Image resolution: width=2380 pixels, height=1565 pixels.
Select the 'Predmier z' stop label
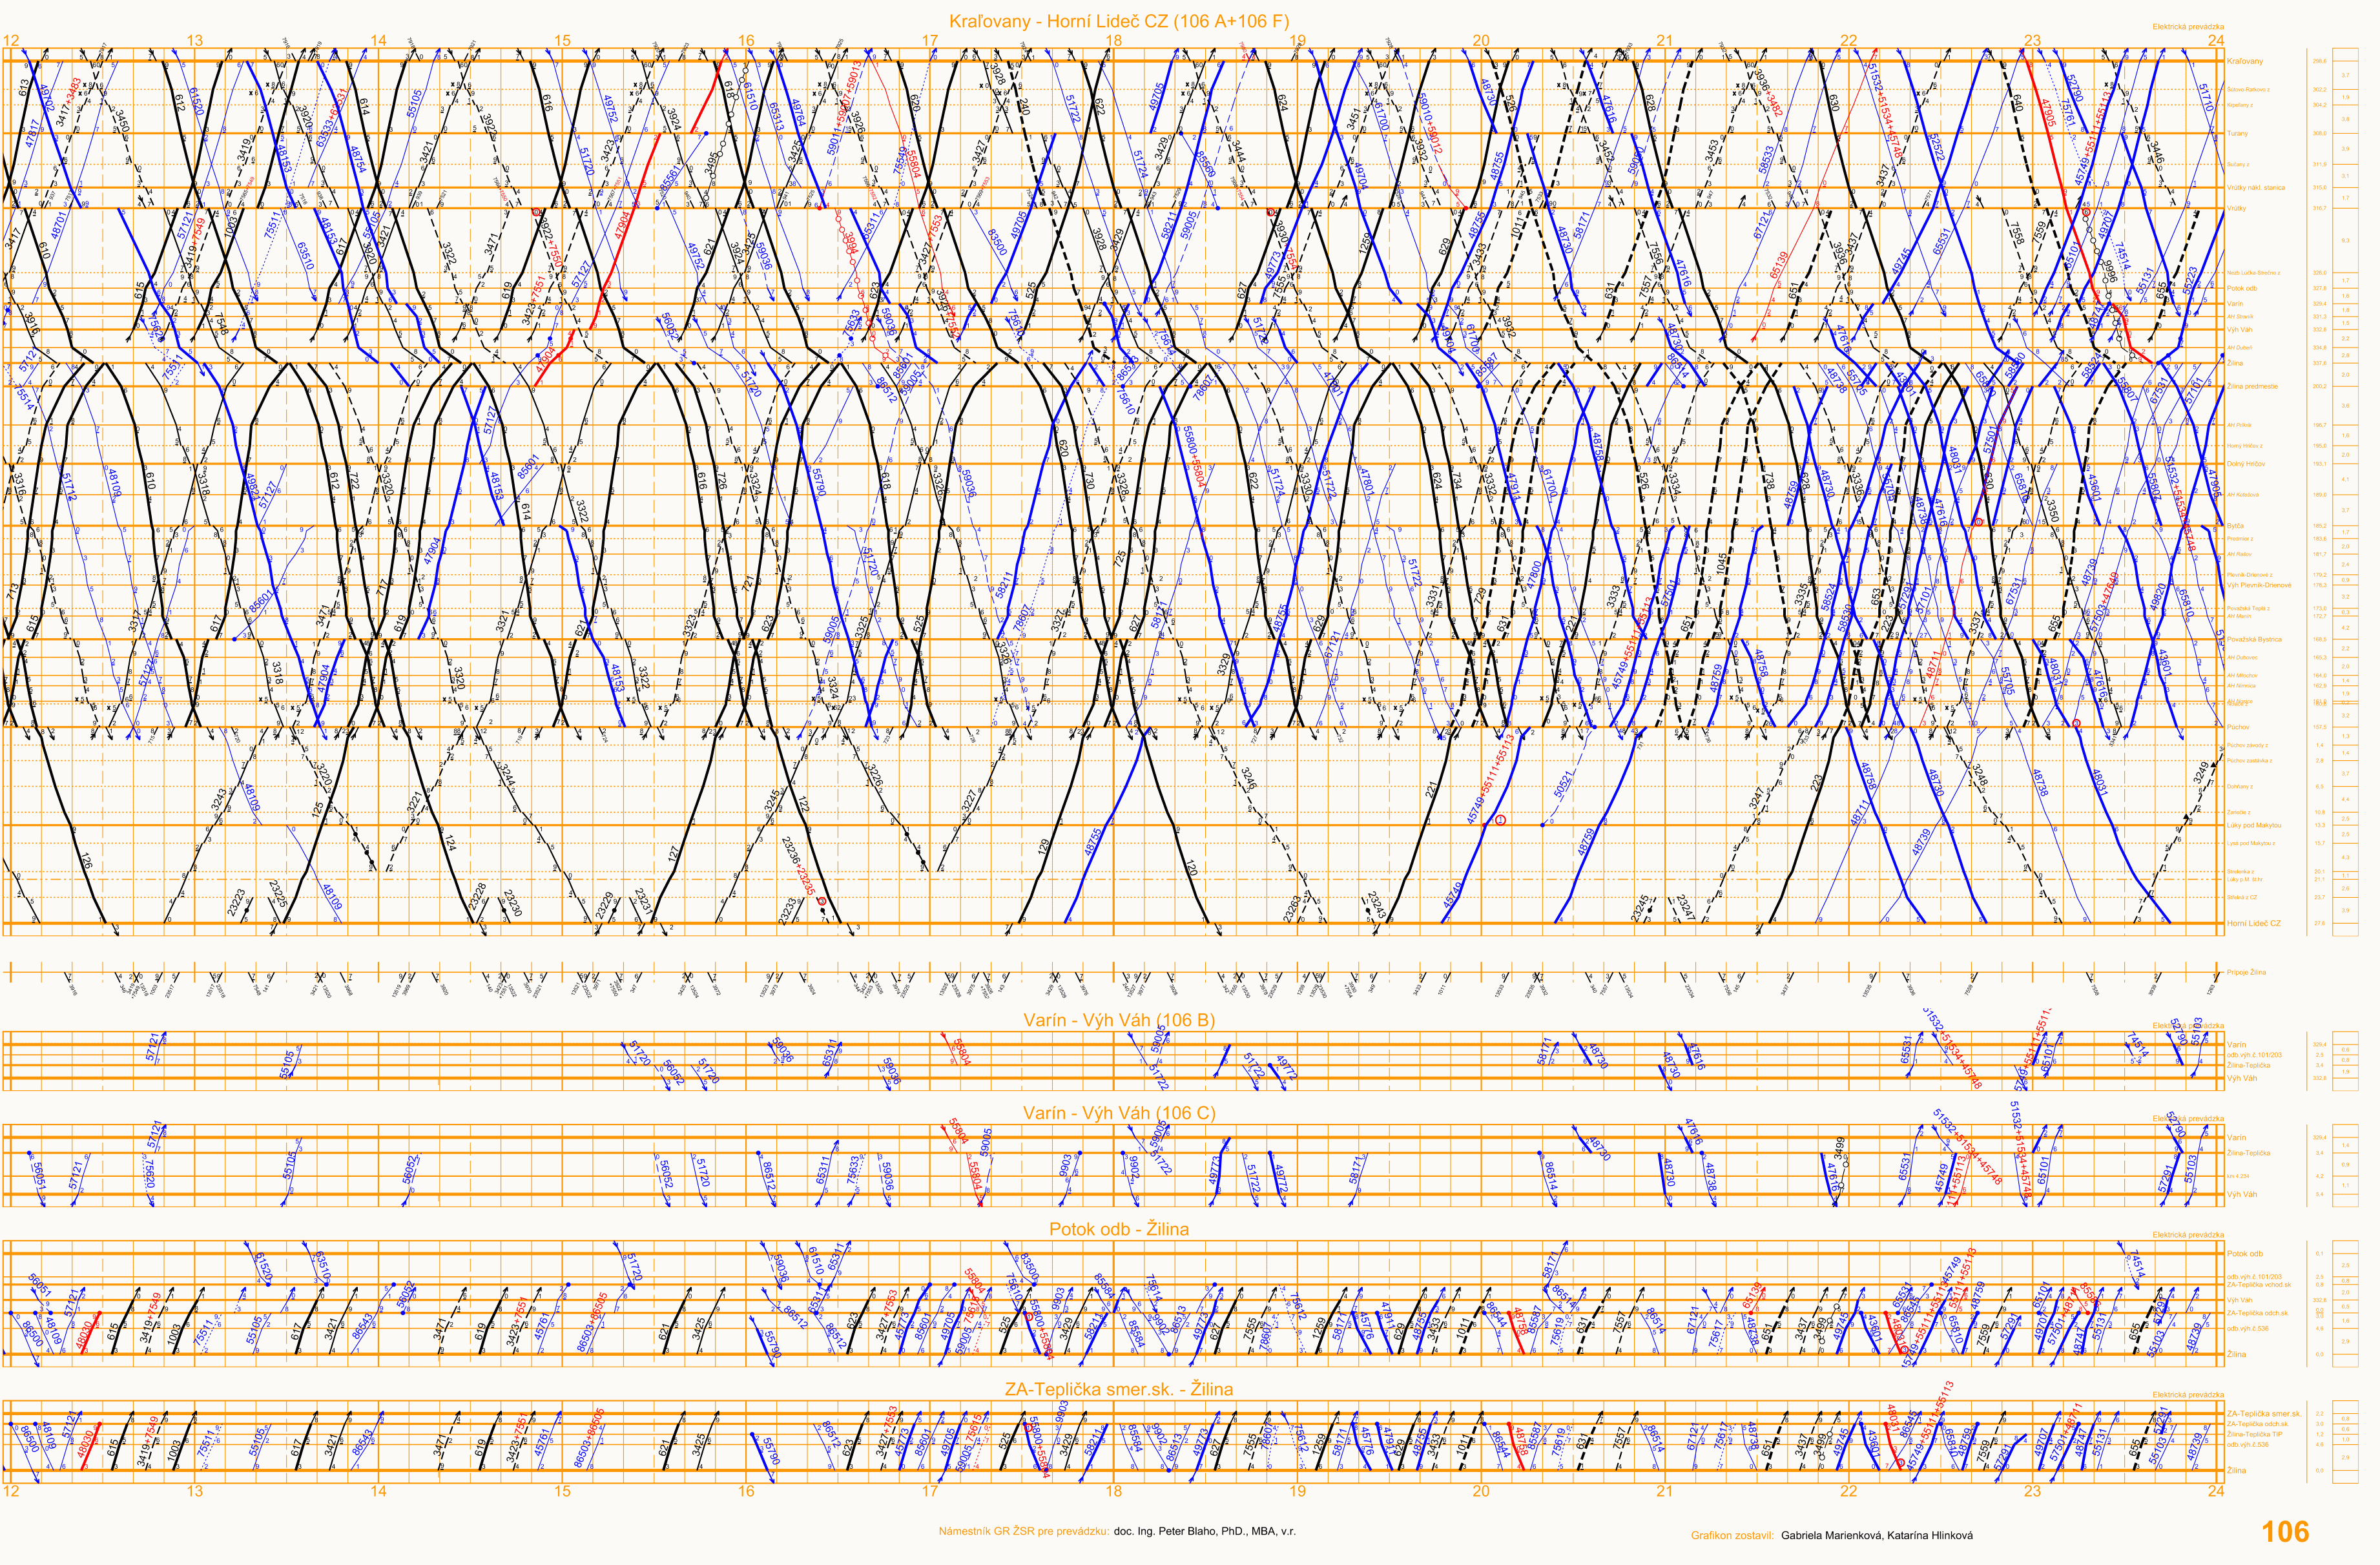(x=2240, y=539)
